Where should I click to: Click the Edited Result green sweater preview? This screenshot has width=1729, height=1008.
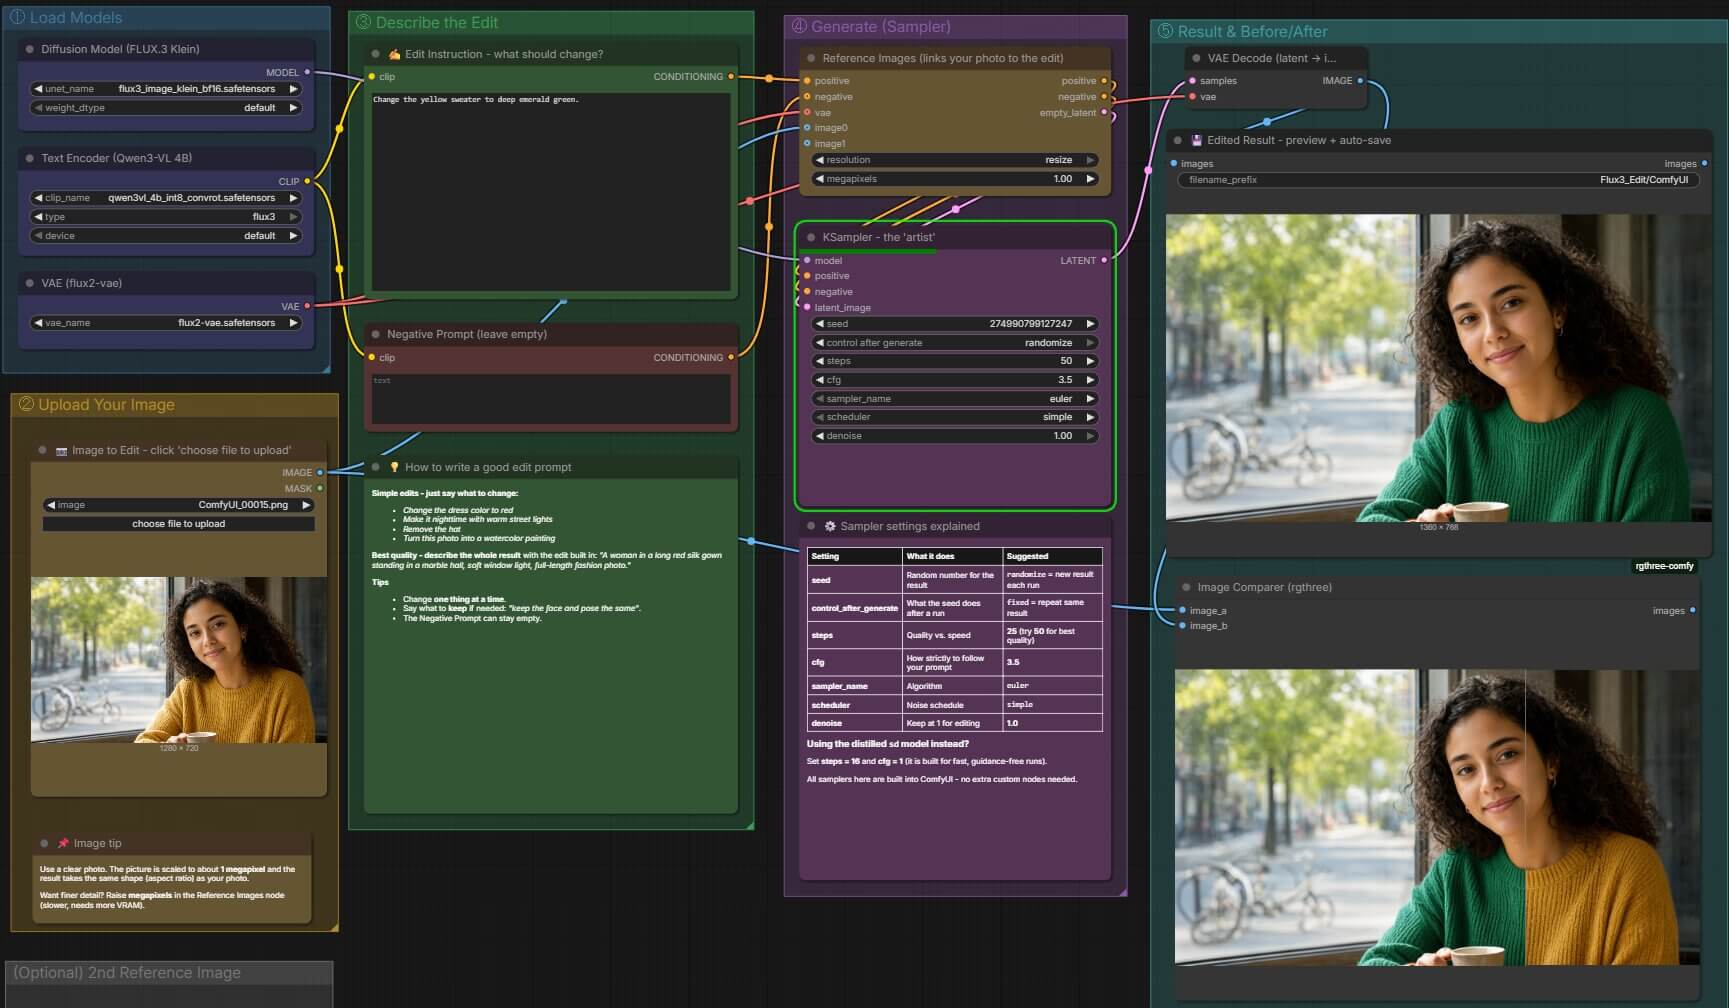[1438, 367]
